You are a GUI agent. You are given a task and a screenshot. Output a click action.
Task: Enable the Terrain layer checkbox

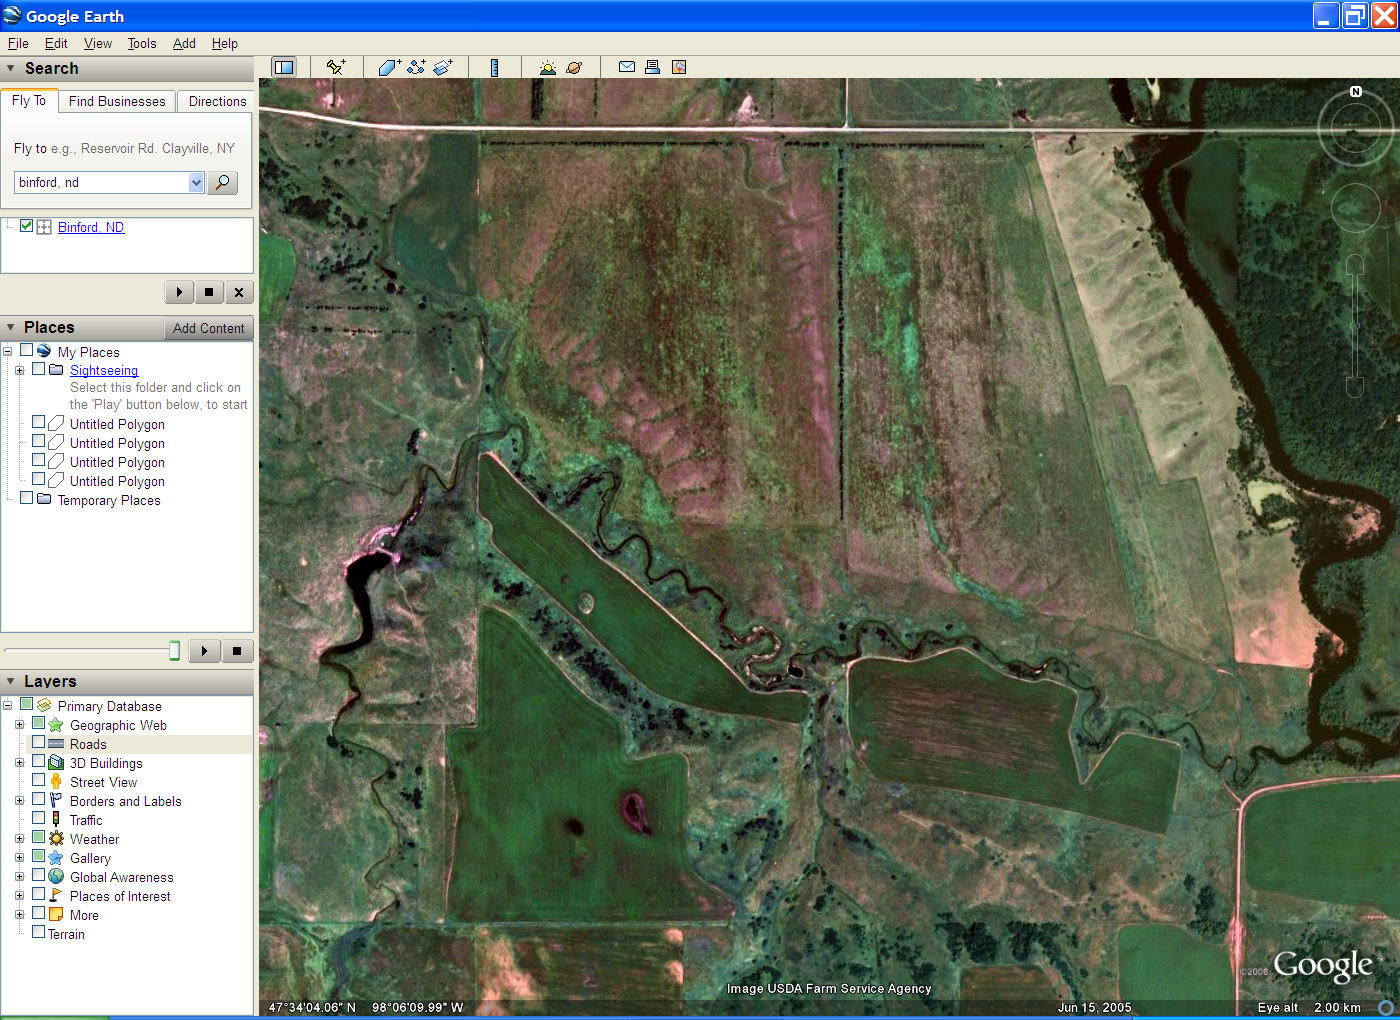pos(38,932)
